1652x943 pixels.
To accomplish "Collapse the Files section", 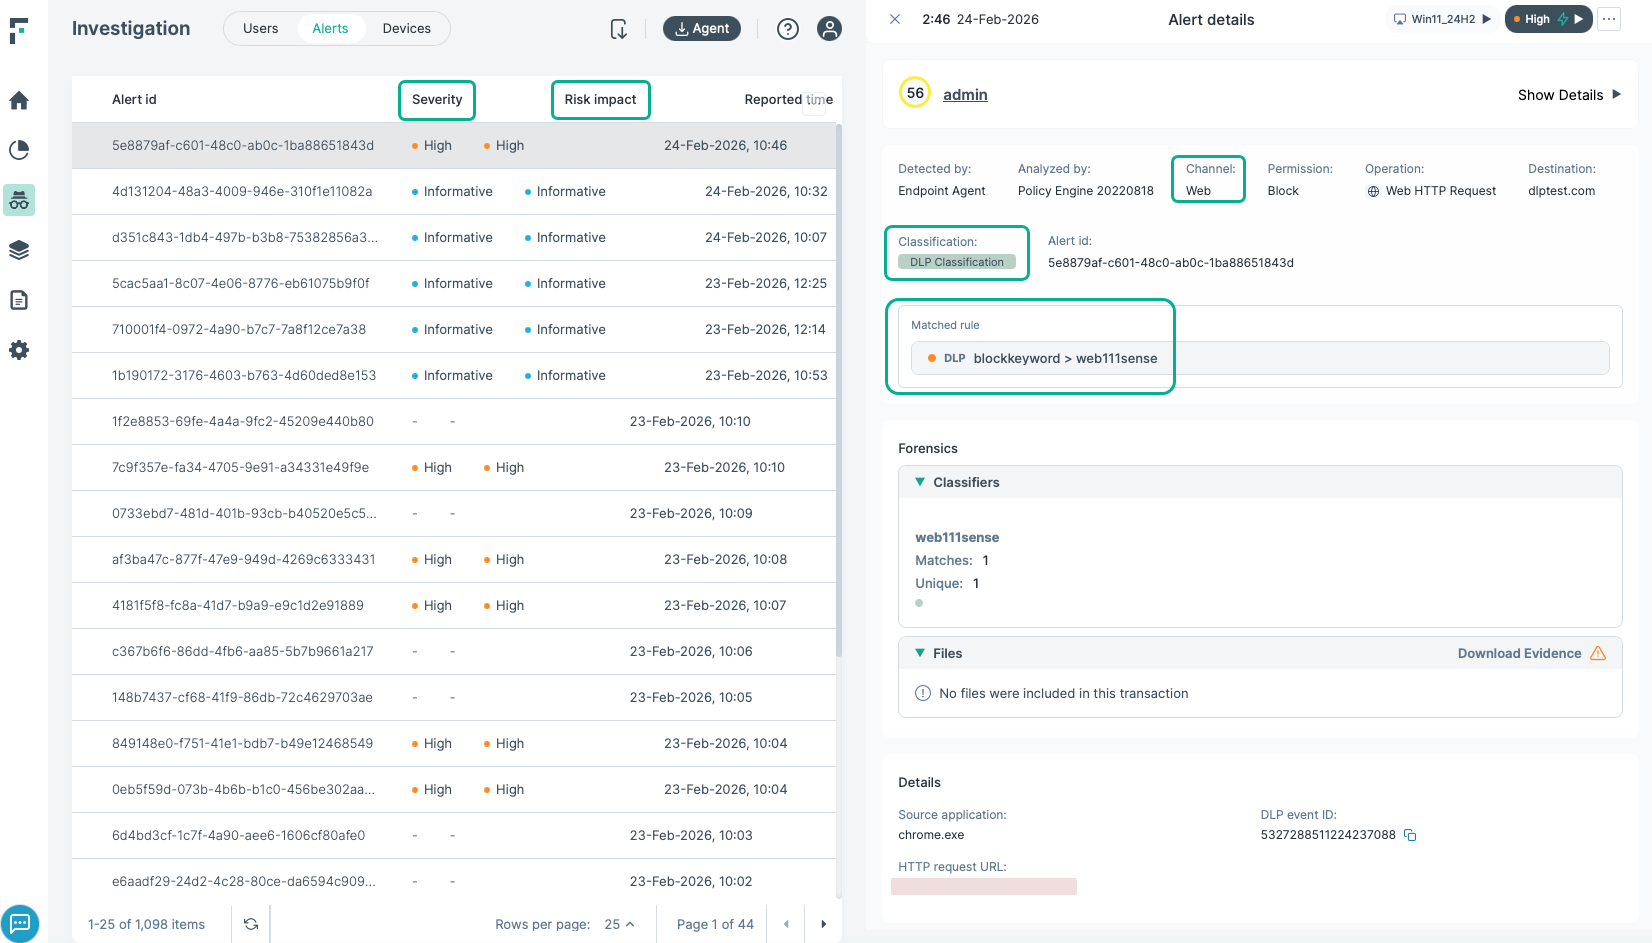I will [x=920, y=653].
